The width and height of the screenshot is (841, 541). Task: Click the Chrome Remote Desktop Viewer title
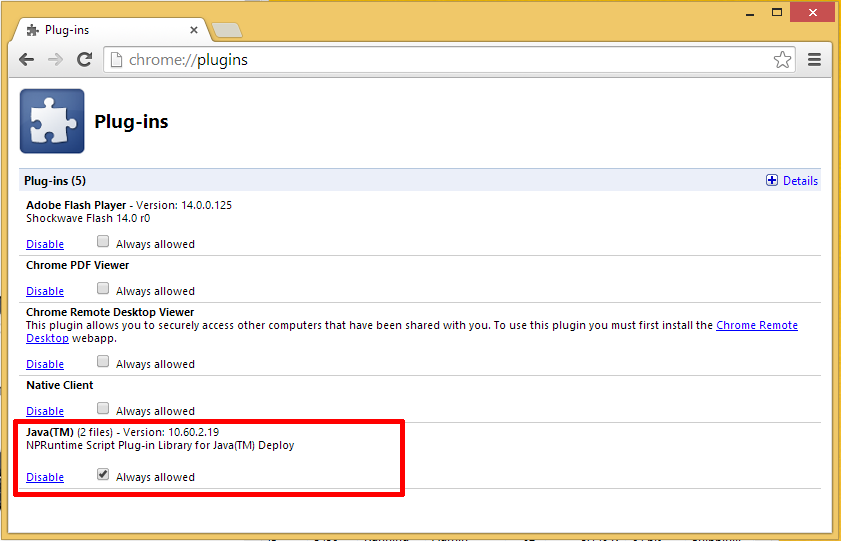pyautogui.click(x=110, y=312)
